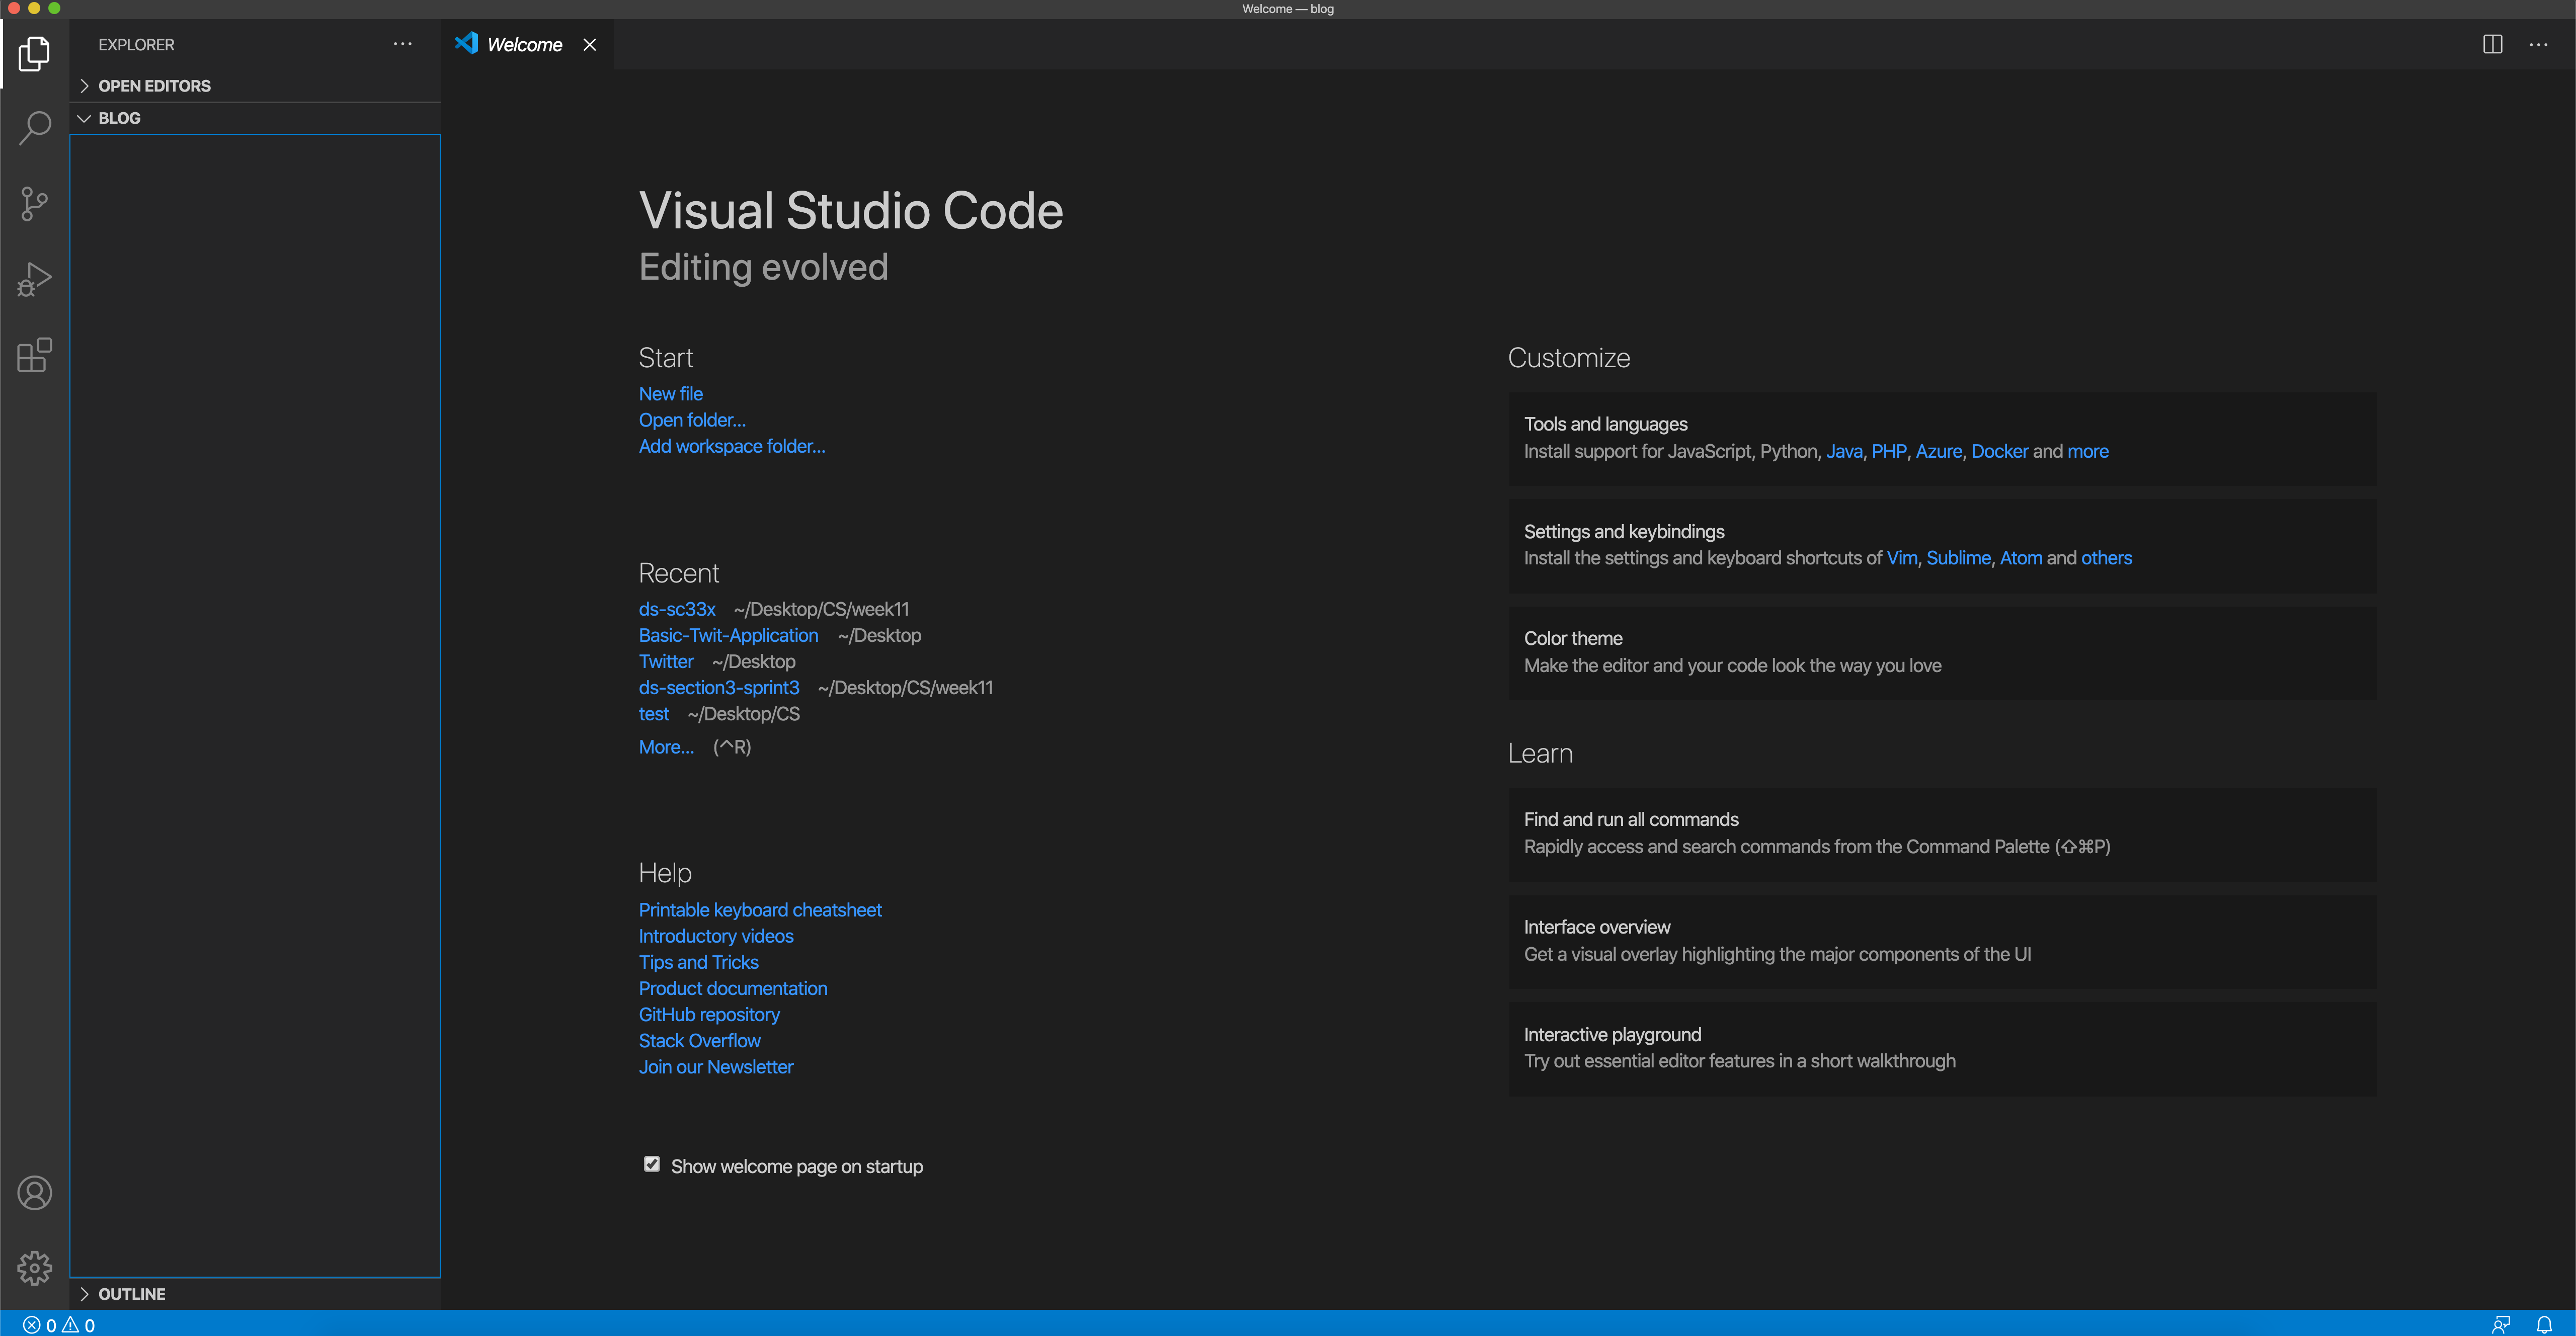Open the Explorer view in activity bar

click(34, 53)
